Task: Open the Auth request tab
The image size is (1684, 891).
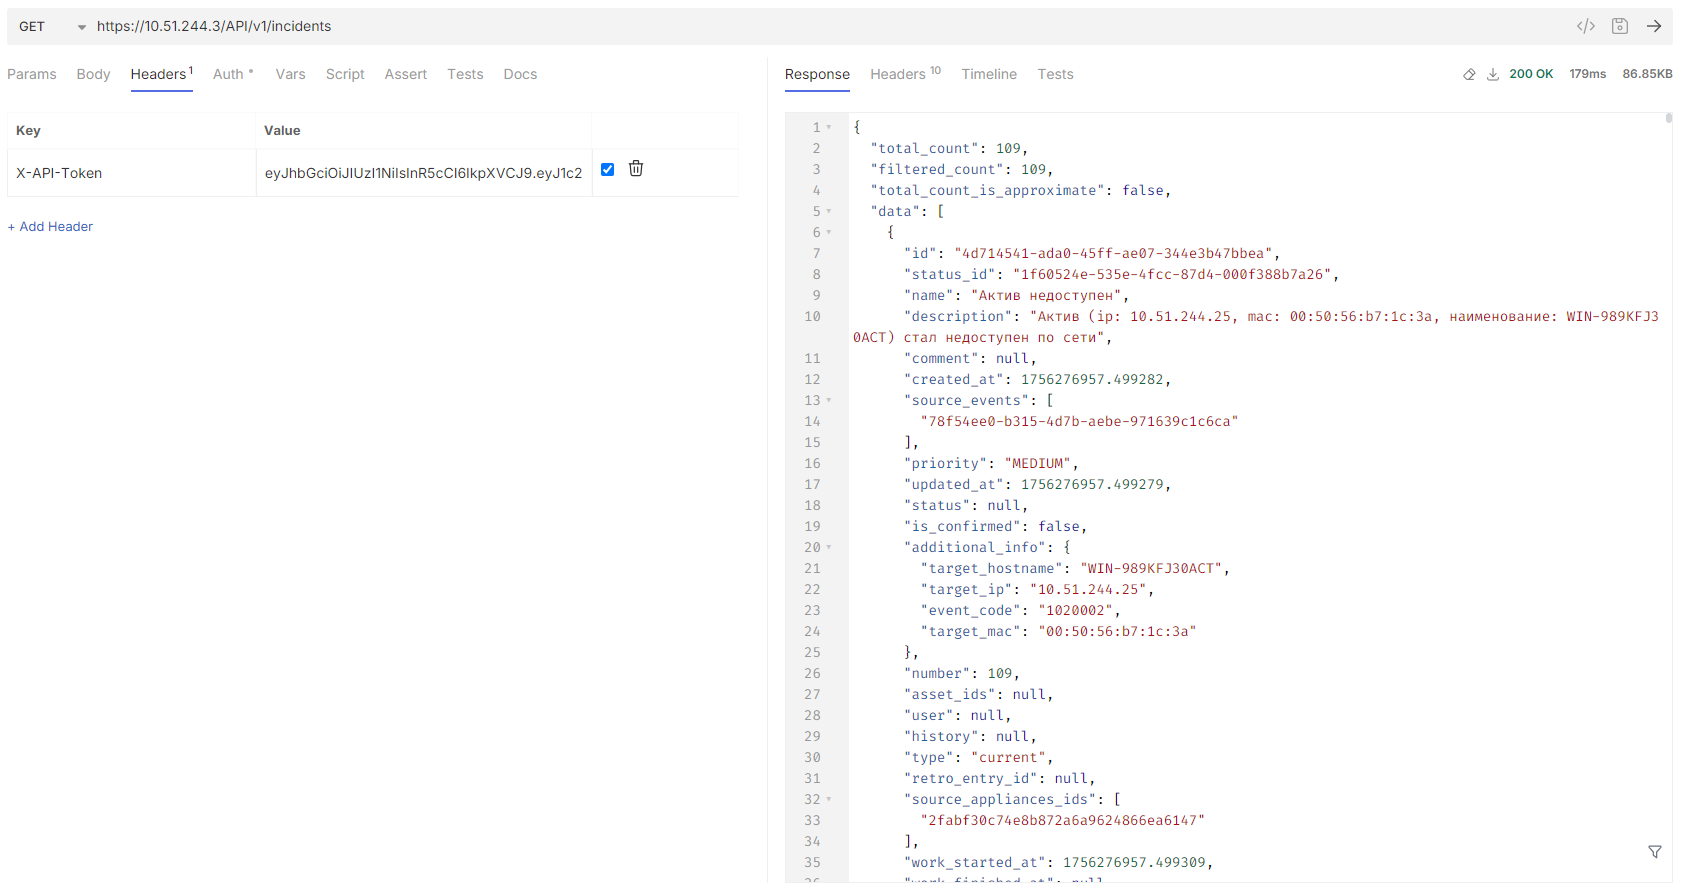Action: click(229, 74)
